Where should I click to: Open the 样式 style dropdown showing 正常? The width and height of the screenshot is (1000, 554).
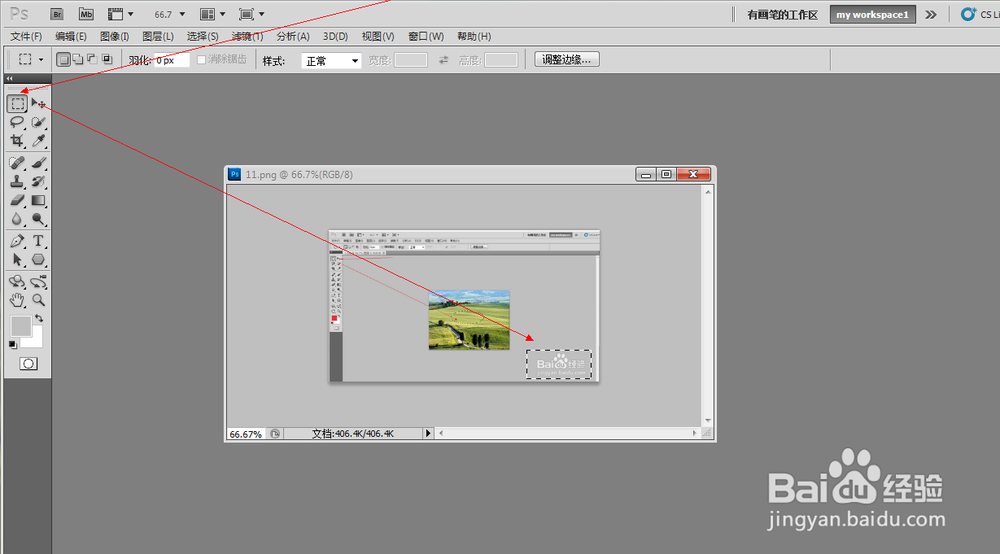[x=332, y=61]
